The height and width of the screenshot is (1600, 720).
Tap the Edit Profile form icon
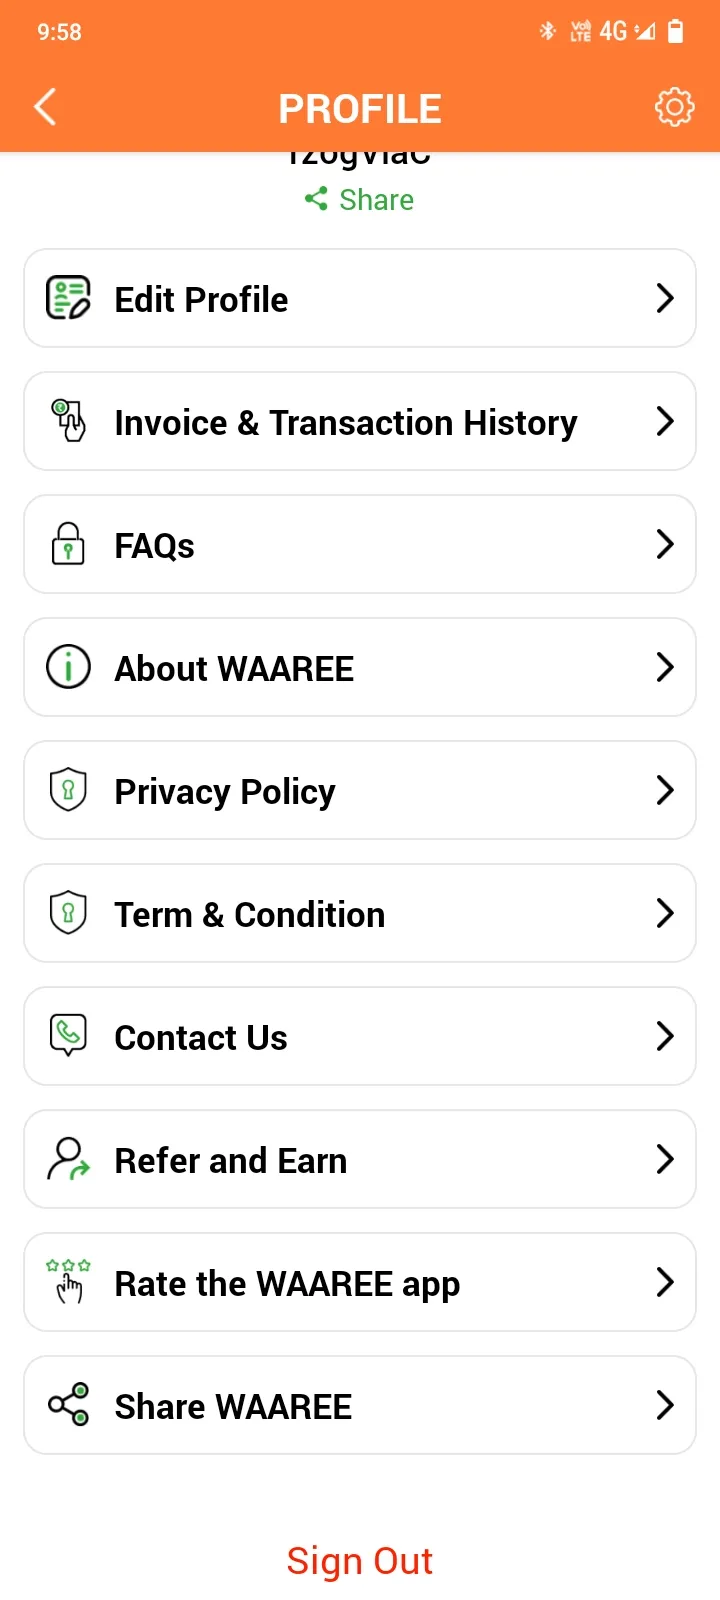[68, 298]
